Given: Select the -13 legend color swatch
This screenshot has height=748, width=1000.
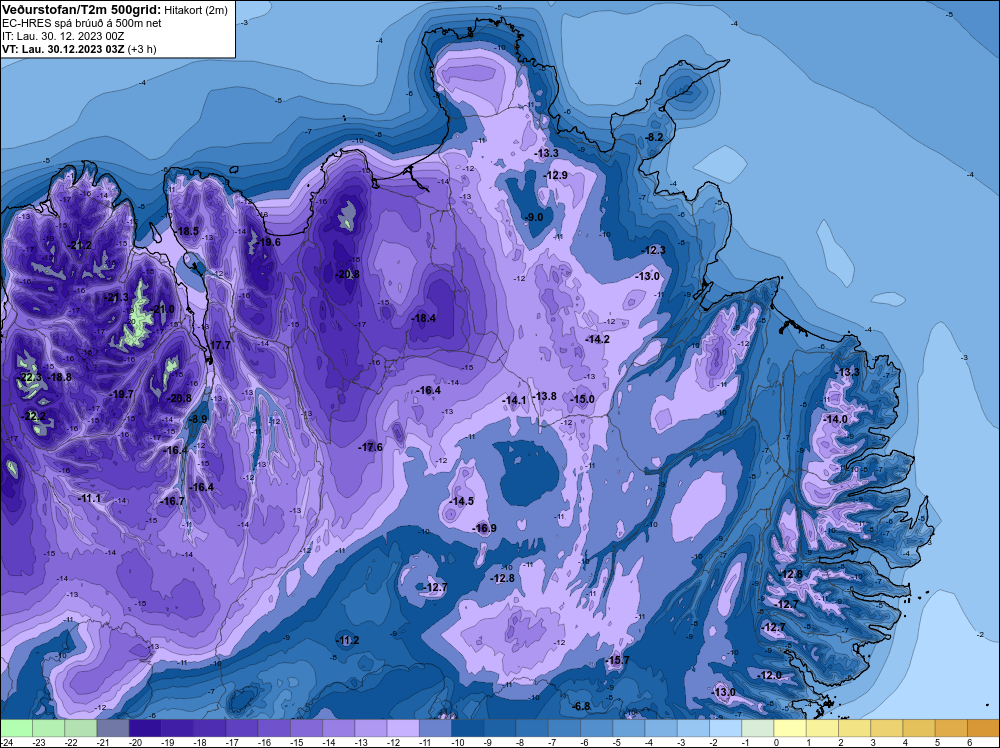Looking at the screenshot, I should (371, 728).
